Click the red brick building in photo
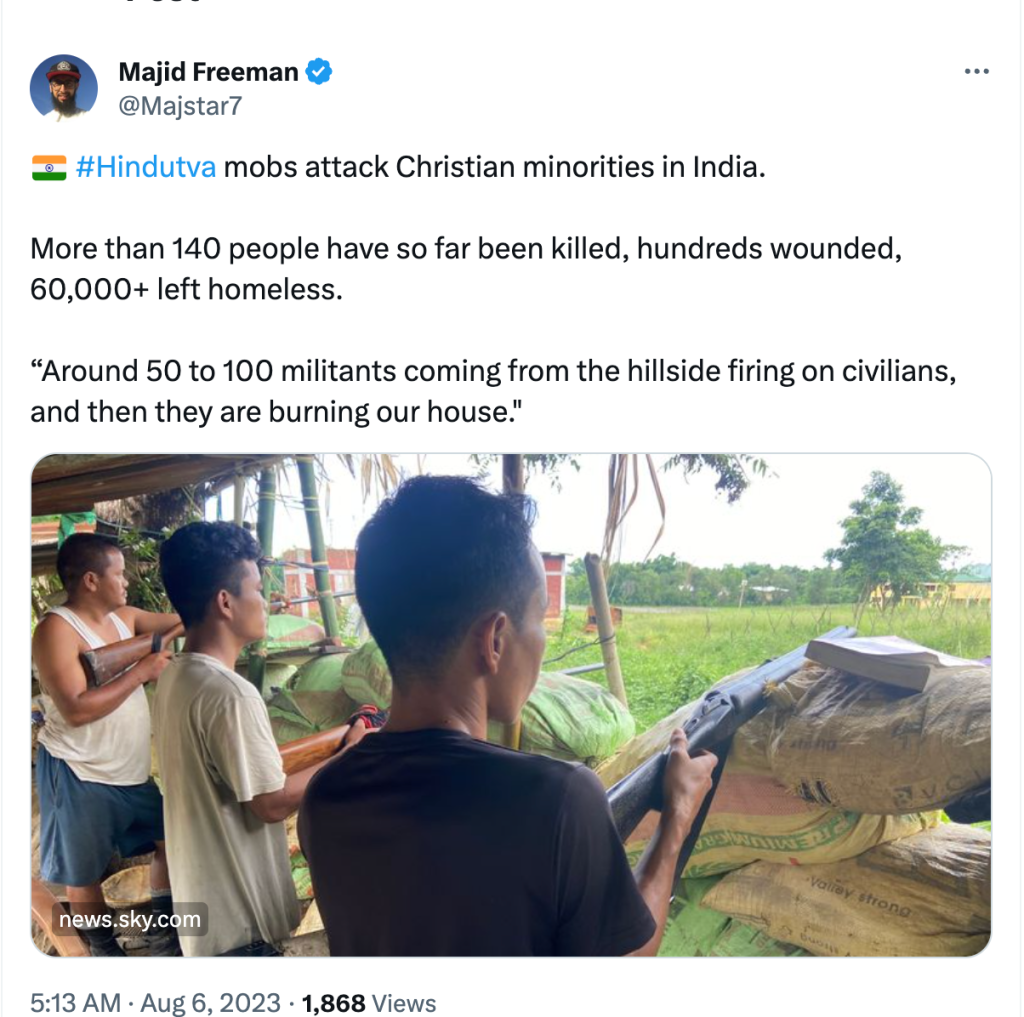 tap(551, 583)
